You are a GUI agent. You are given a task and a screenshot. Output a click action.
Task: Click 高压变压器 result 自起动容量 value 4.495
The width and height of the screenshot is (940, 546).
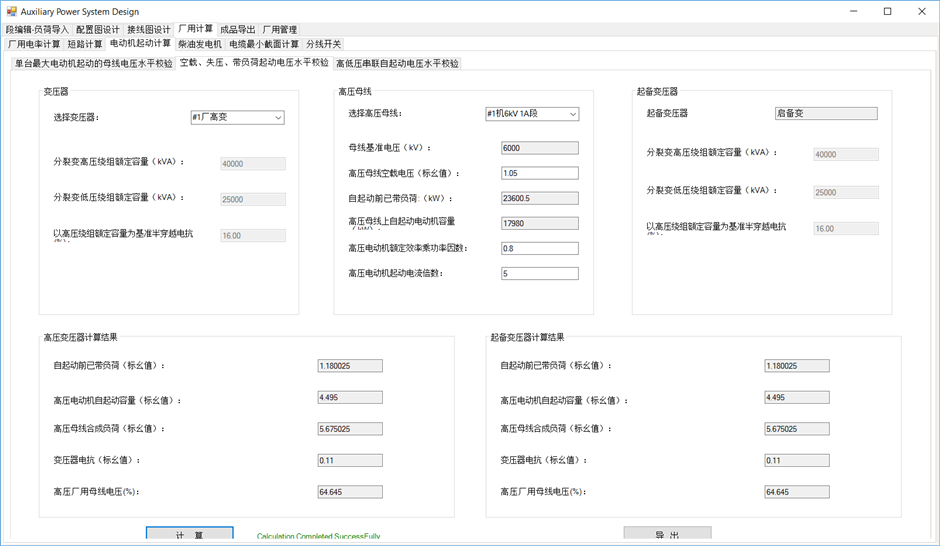click(x=350, y=397)
